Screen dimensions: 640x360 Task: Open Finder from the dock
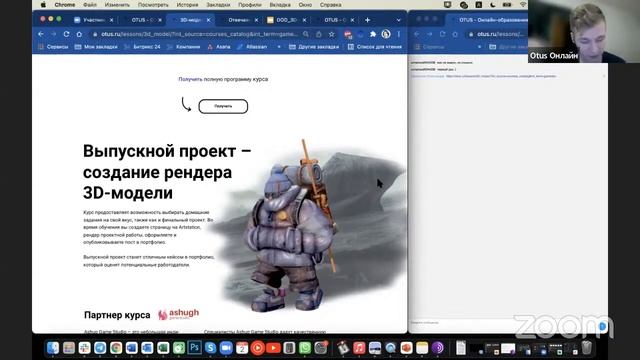click(53, 348)
